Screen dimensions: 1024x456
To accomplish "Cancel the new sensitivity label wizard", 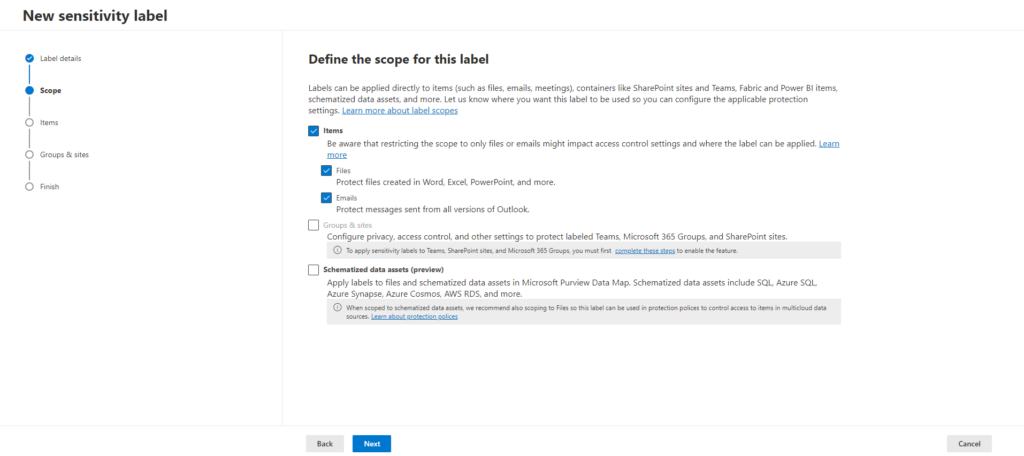I will point(969,444).
